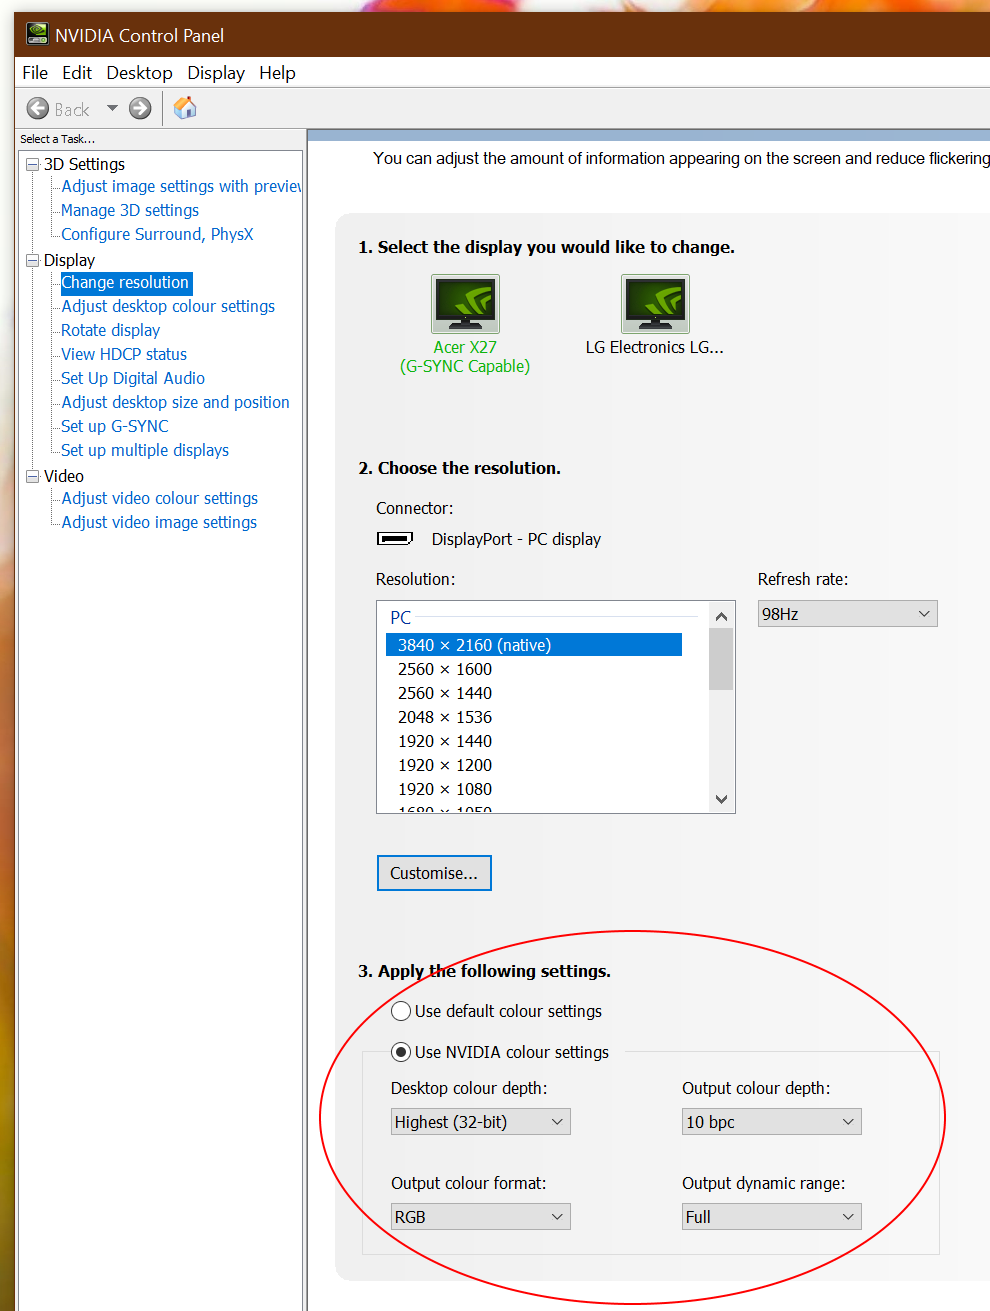The image size is (990, 1311).
Task: Open Adjust desktop colour settings
Action: pos(168,306)
